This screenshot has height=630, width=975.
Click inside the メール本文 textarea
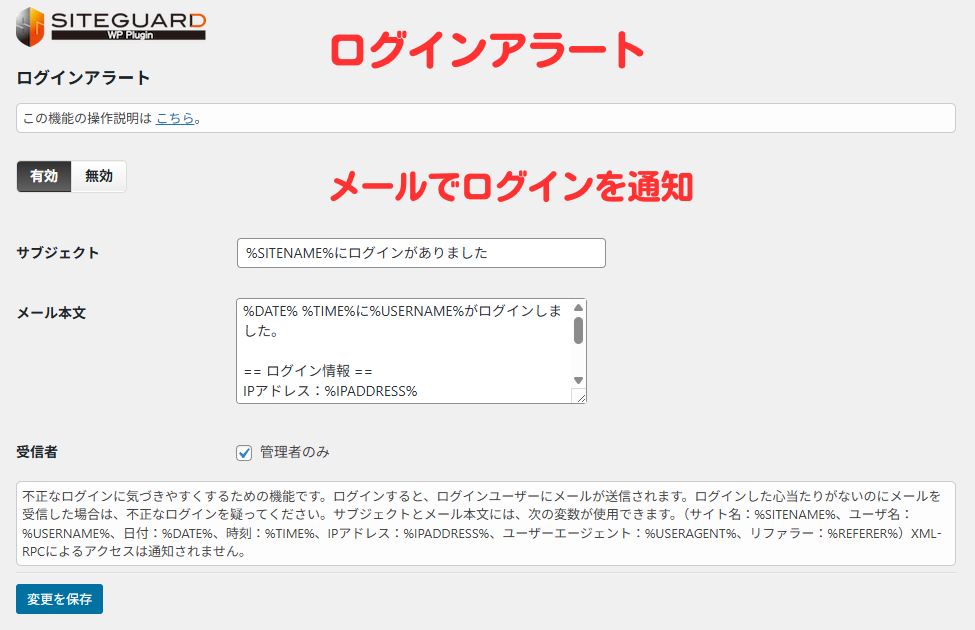pos(400,350)
